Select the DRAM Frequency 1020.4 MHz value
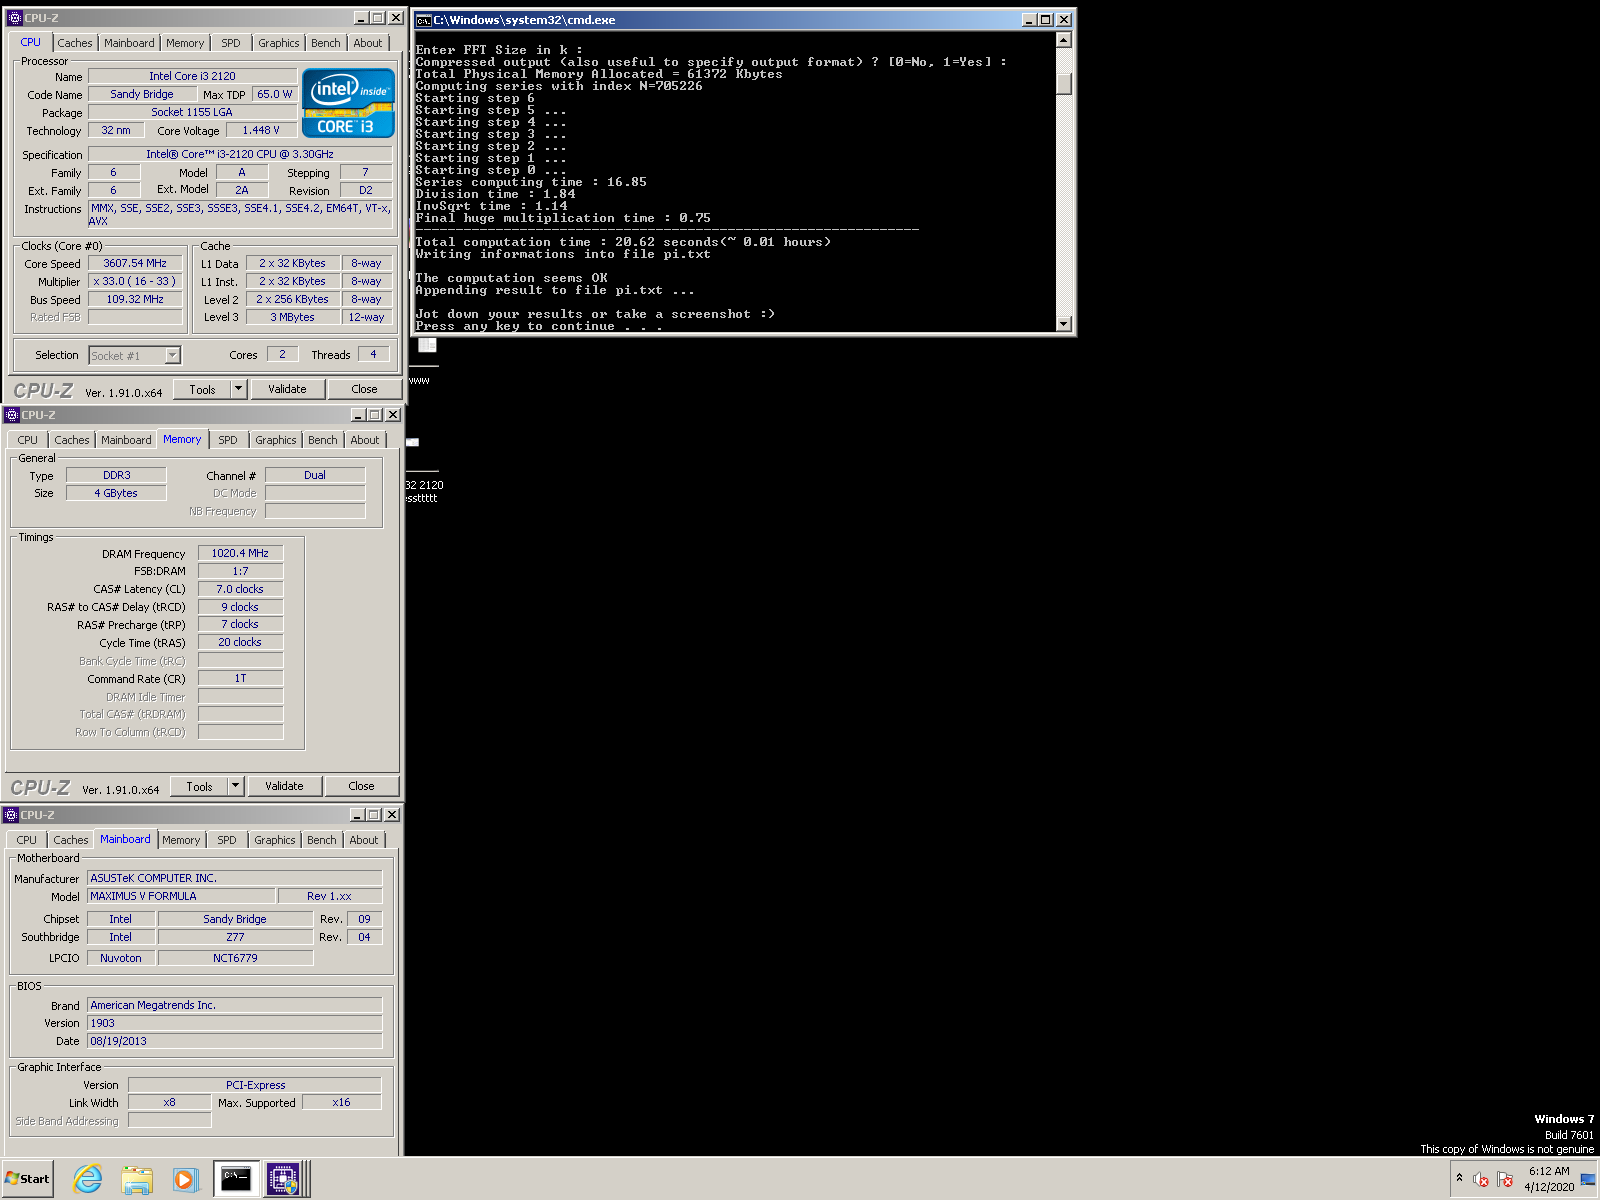This screenshot has height=1200, width=1600. (240, 553)
